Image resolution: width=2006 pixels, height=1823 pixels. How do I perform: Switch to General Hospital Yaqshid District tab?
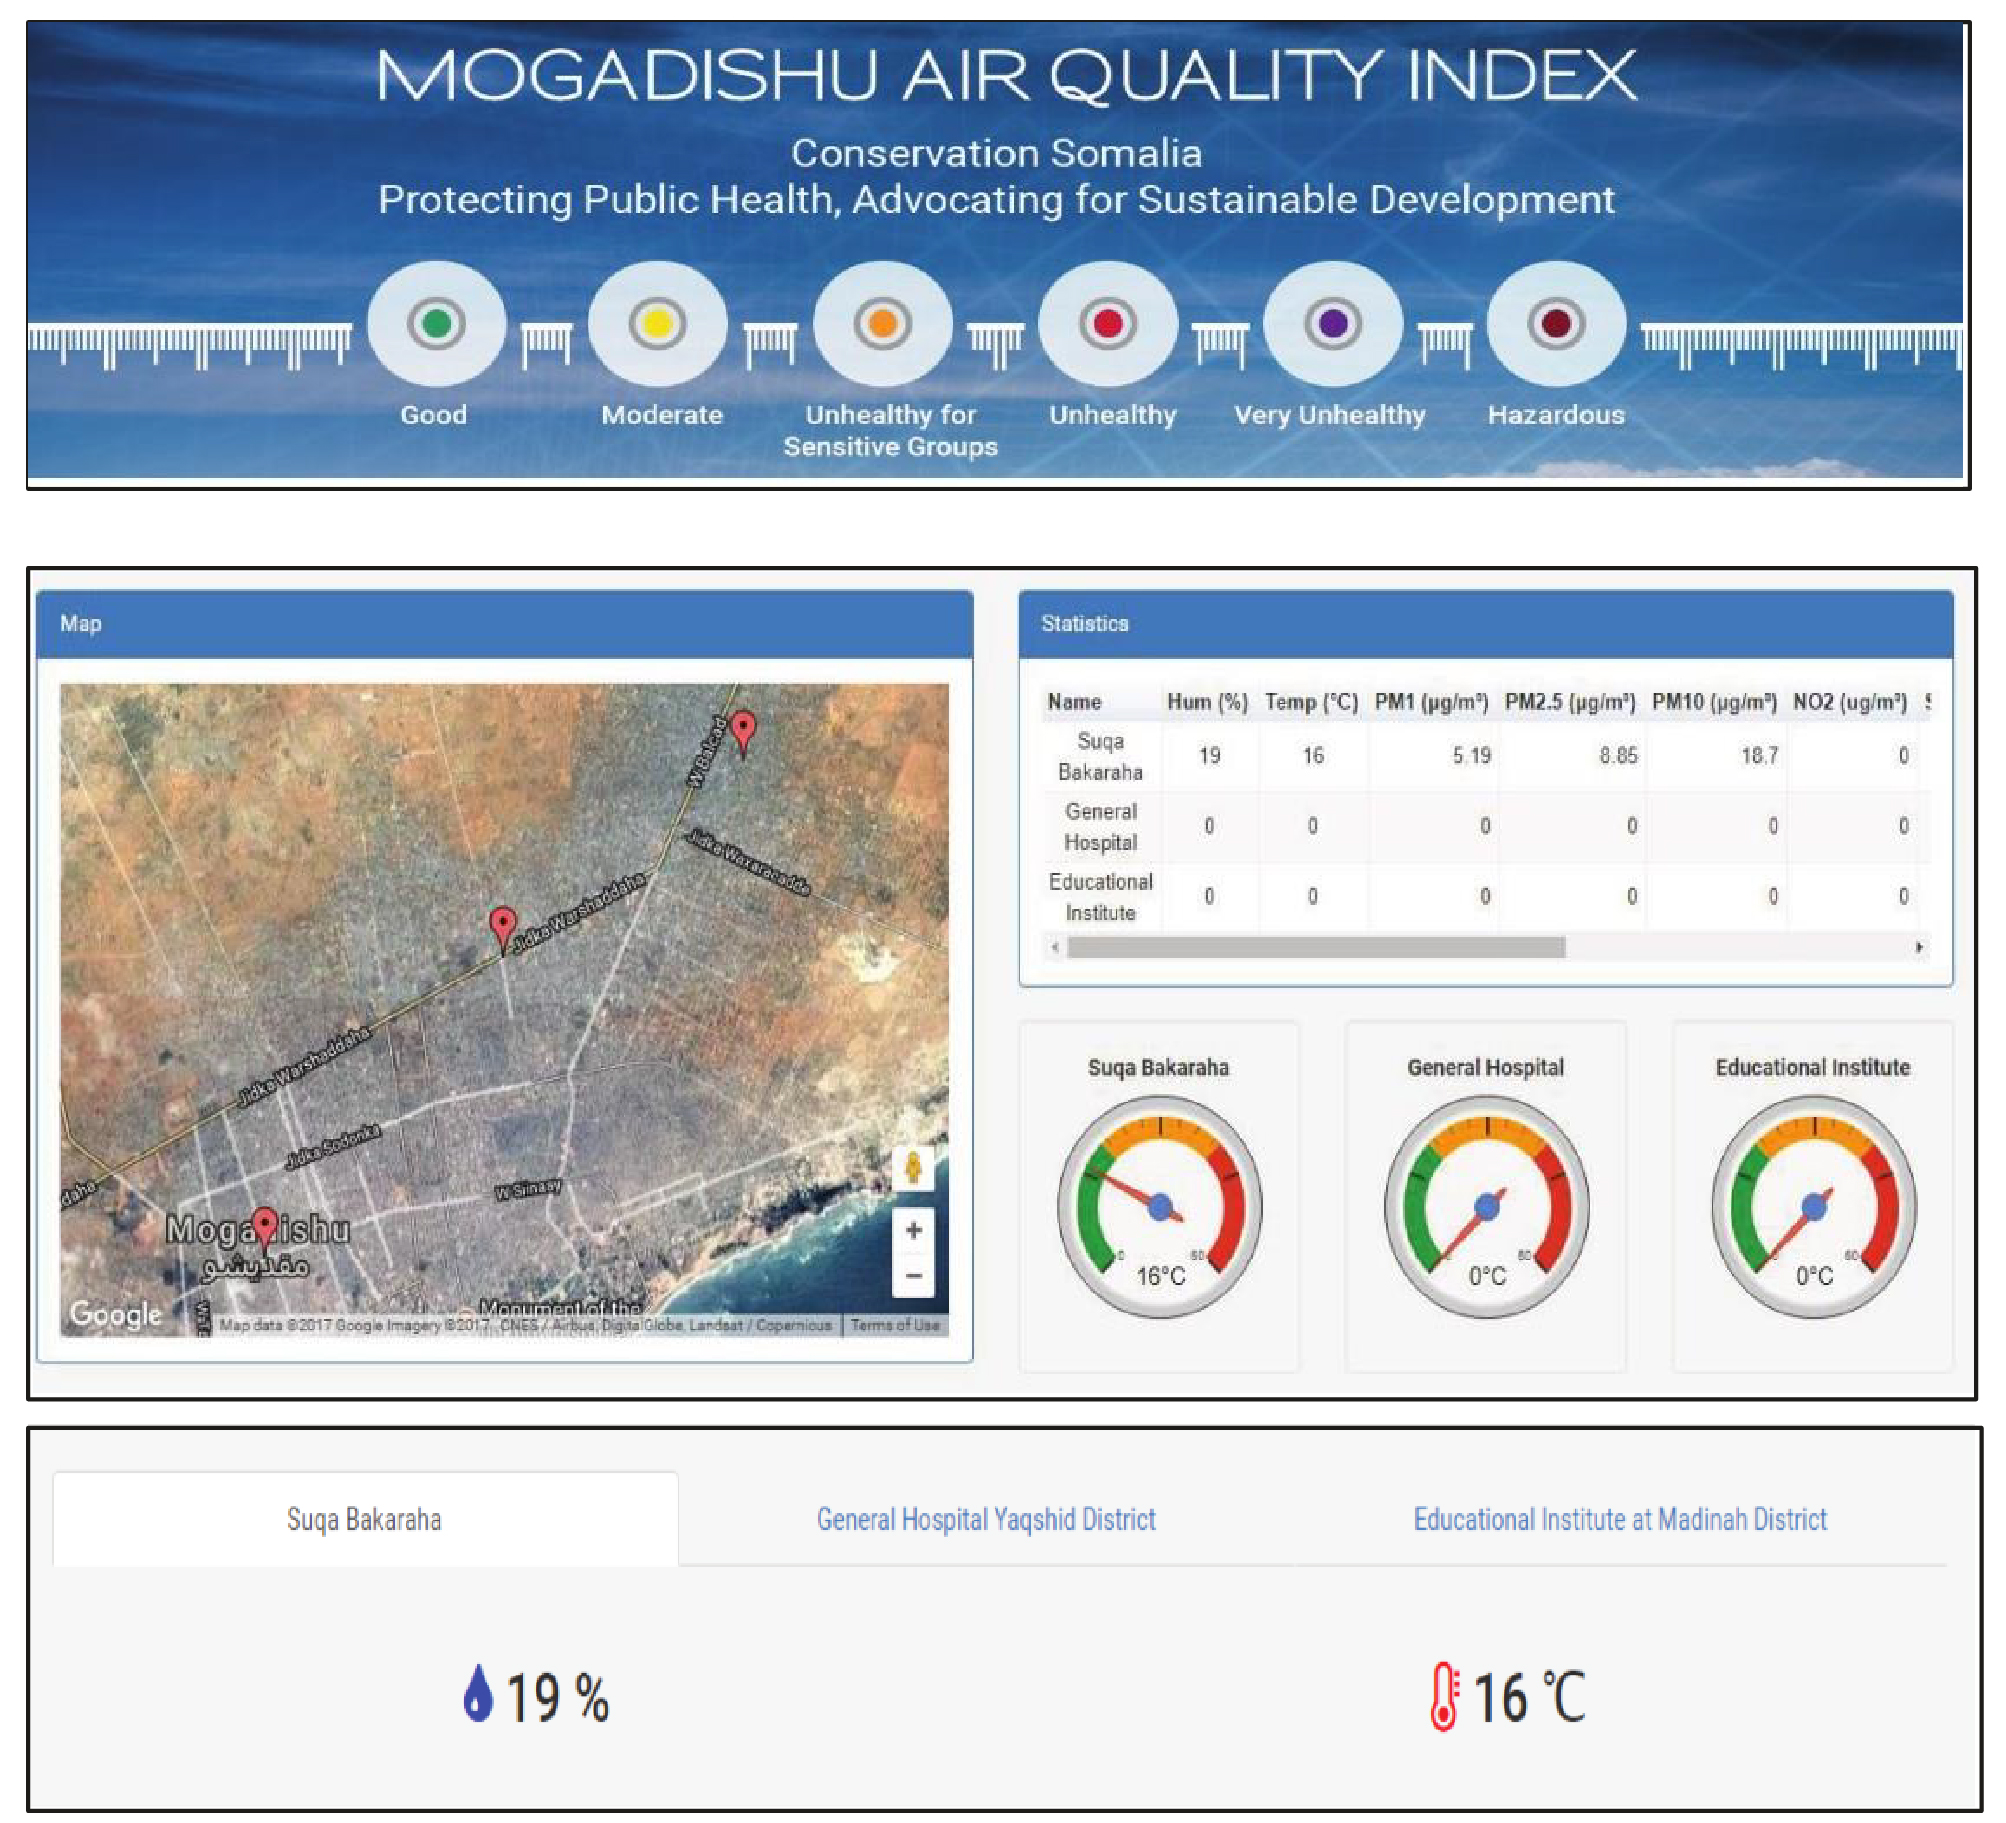click(986, 1520)
